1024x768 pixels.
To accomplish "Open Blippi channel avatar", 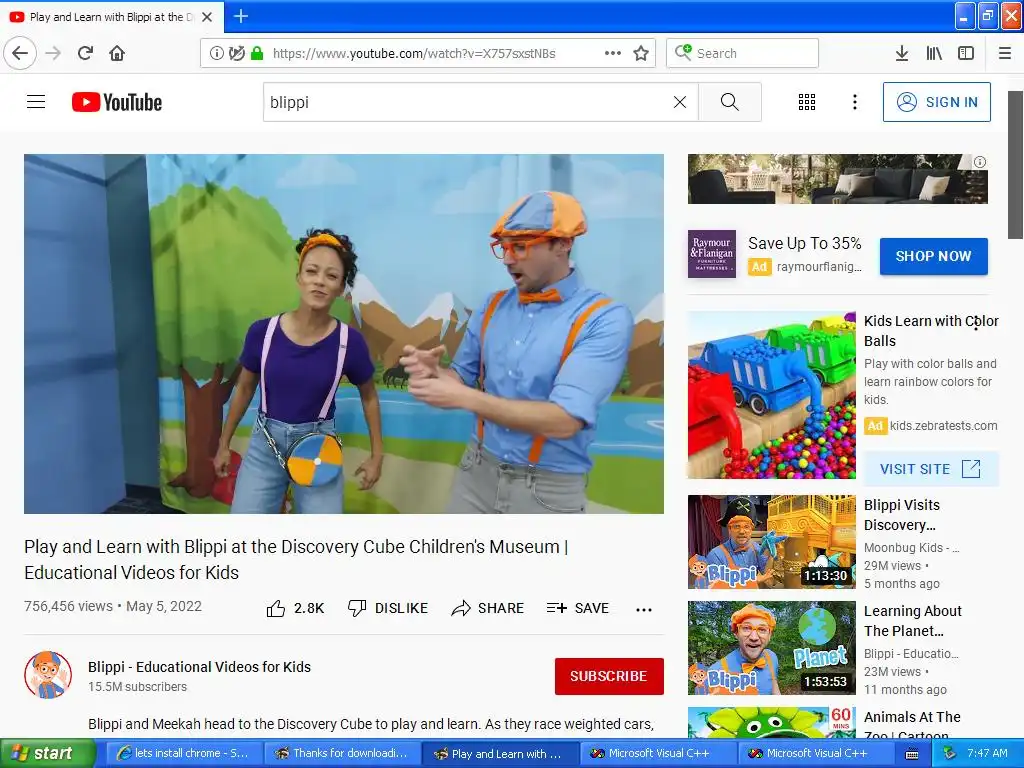I will pos(48,675).
